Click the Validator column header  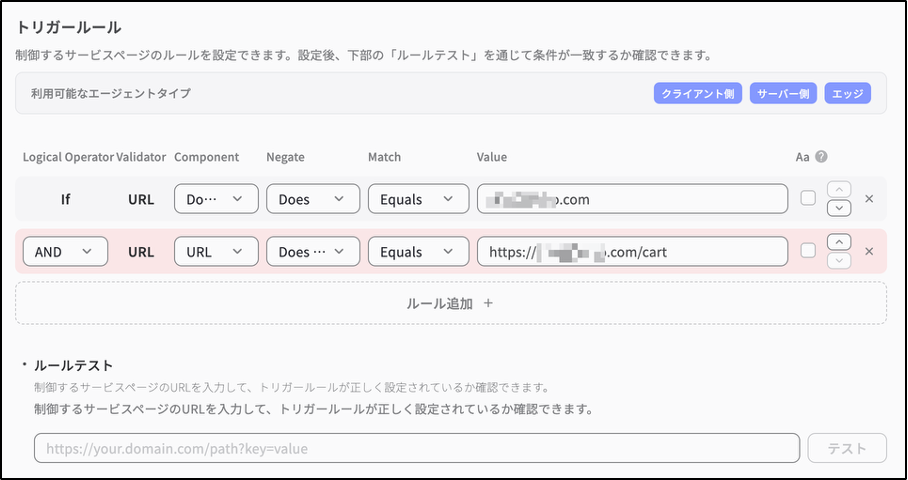(x=141, y=157)
